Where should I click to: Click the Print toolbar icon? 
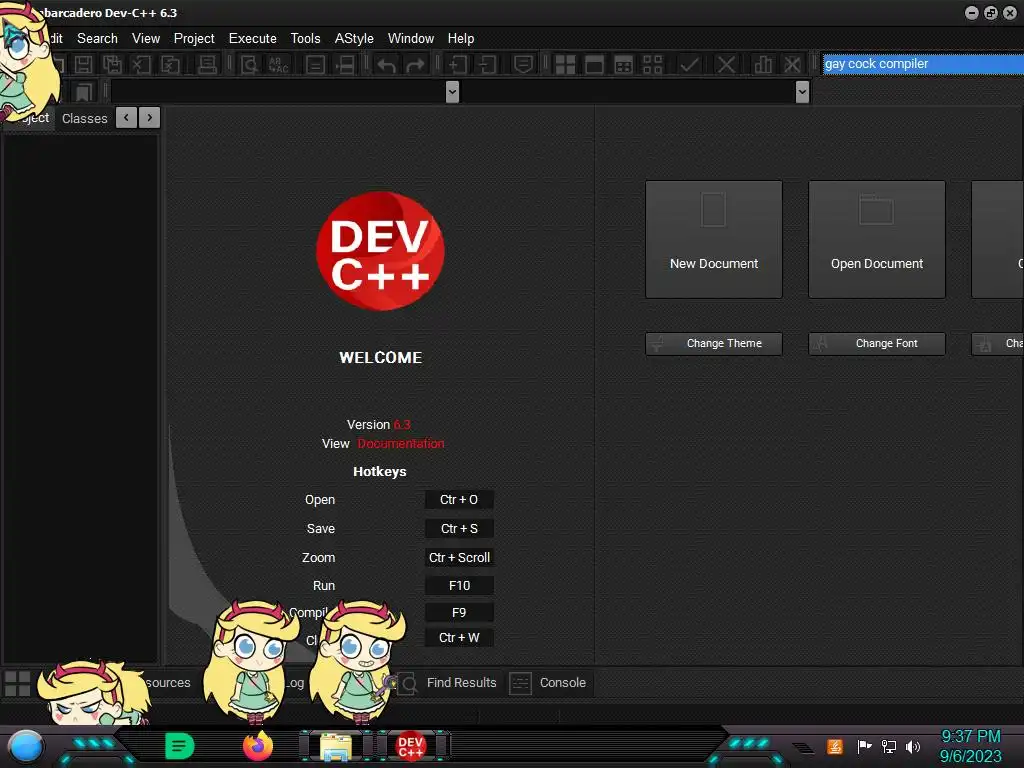(x=207, y=65)
